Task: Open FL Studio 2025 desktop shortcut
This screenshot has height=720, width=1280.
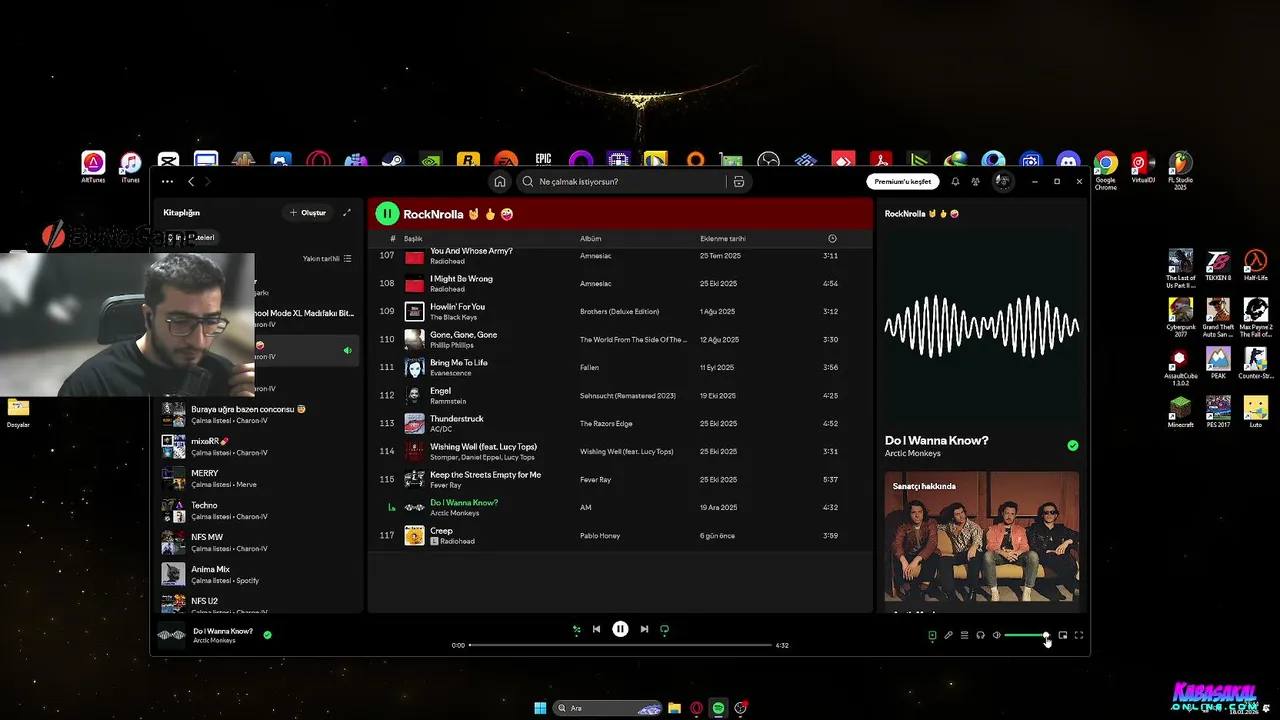Action: click(x=1180, y=170)
